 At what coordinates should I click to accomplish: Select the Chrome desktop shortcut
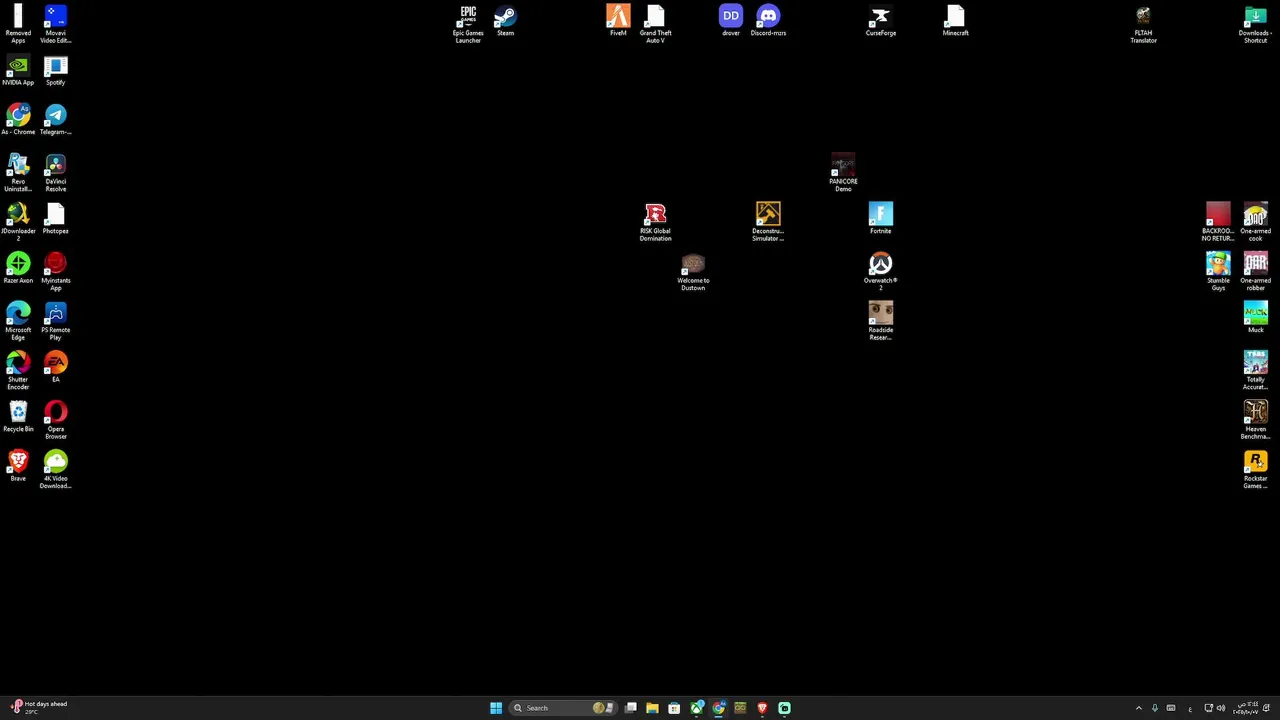18,120
